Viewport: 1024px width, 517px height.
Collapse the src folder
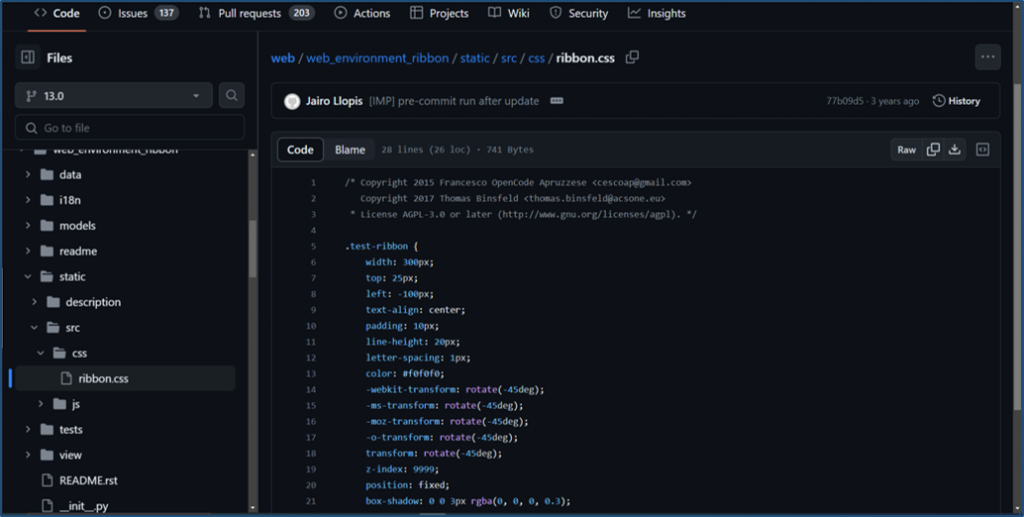pos(34,327)
